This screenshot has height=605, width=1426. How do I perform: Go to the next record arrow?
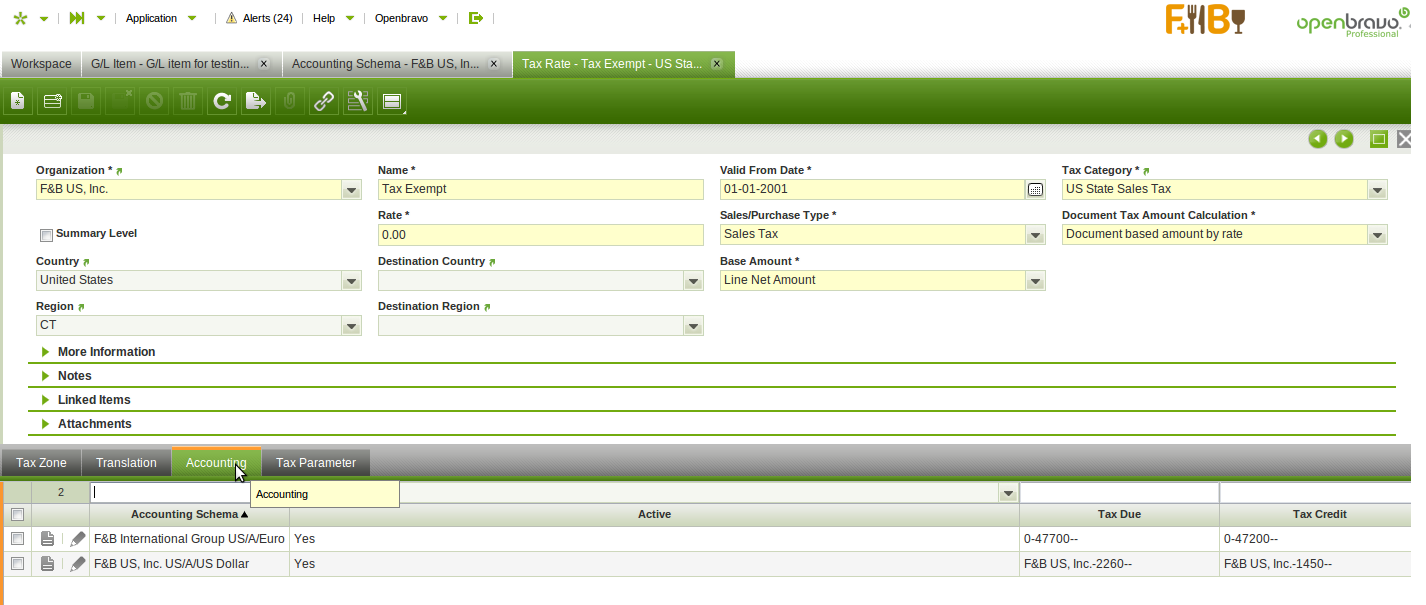1344,139
